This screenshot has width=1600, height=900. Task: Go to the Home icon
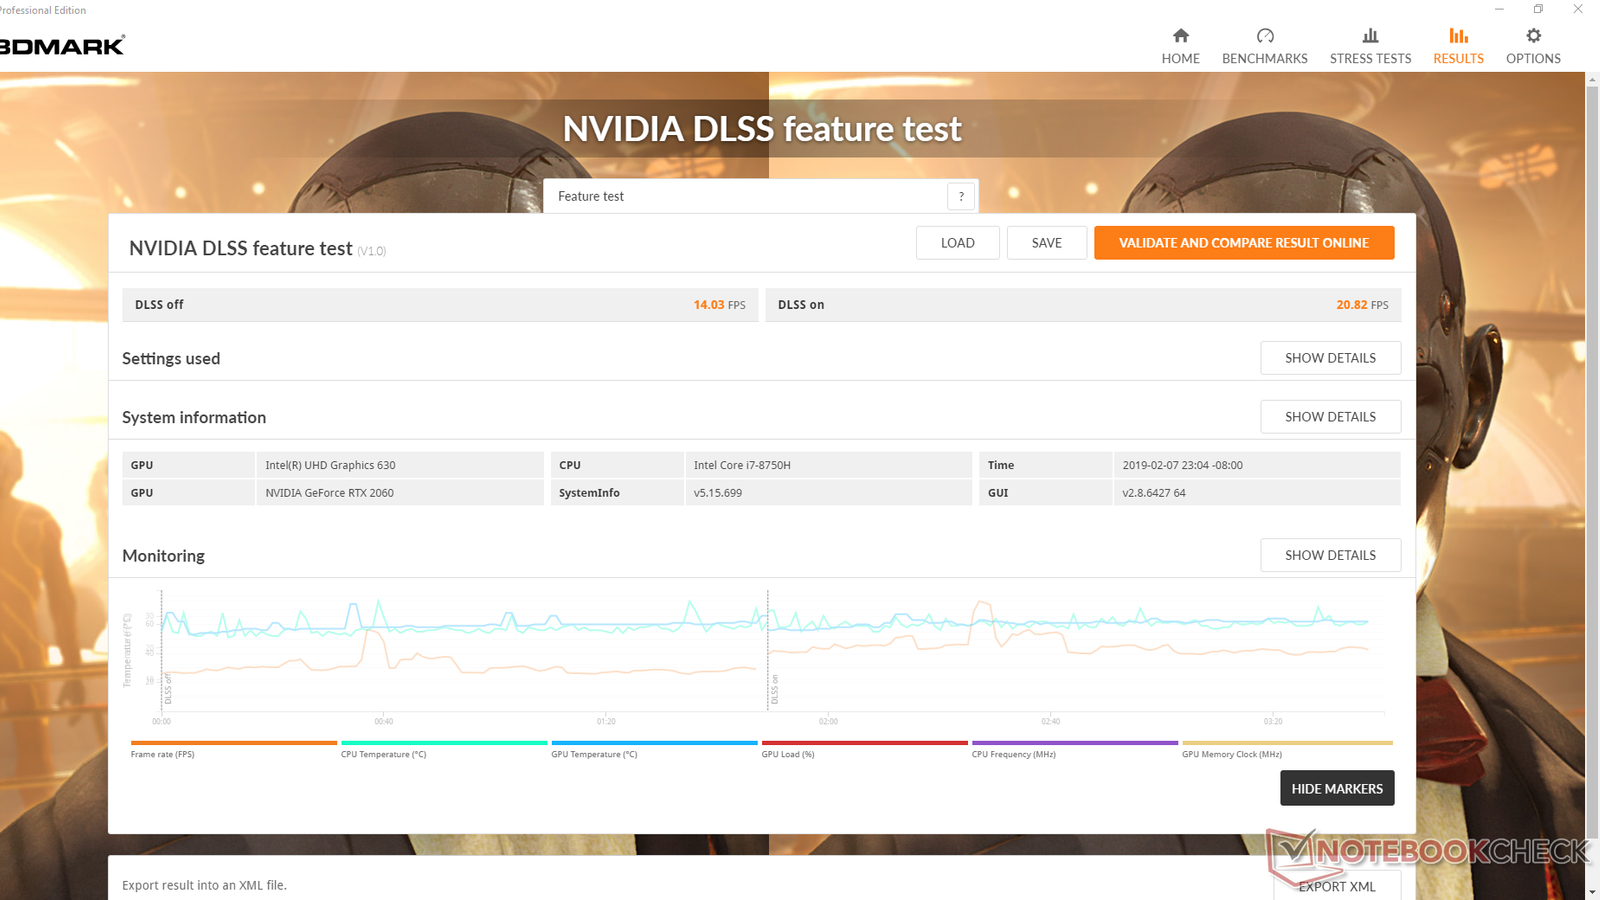1181,36
